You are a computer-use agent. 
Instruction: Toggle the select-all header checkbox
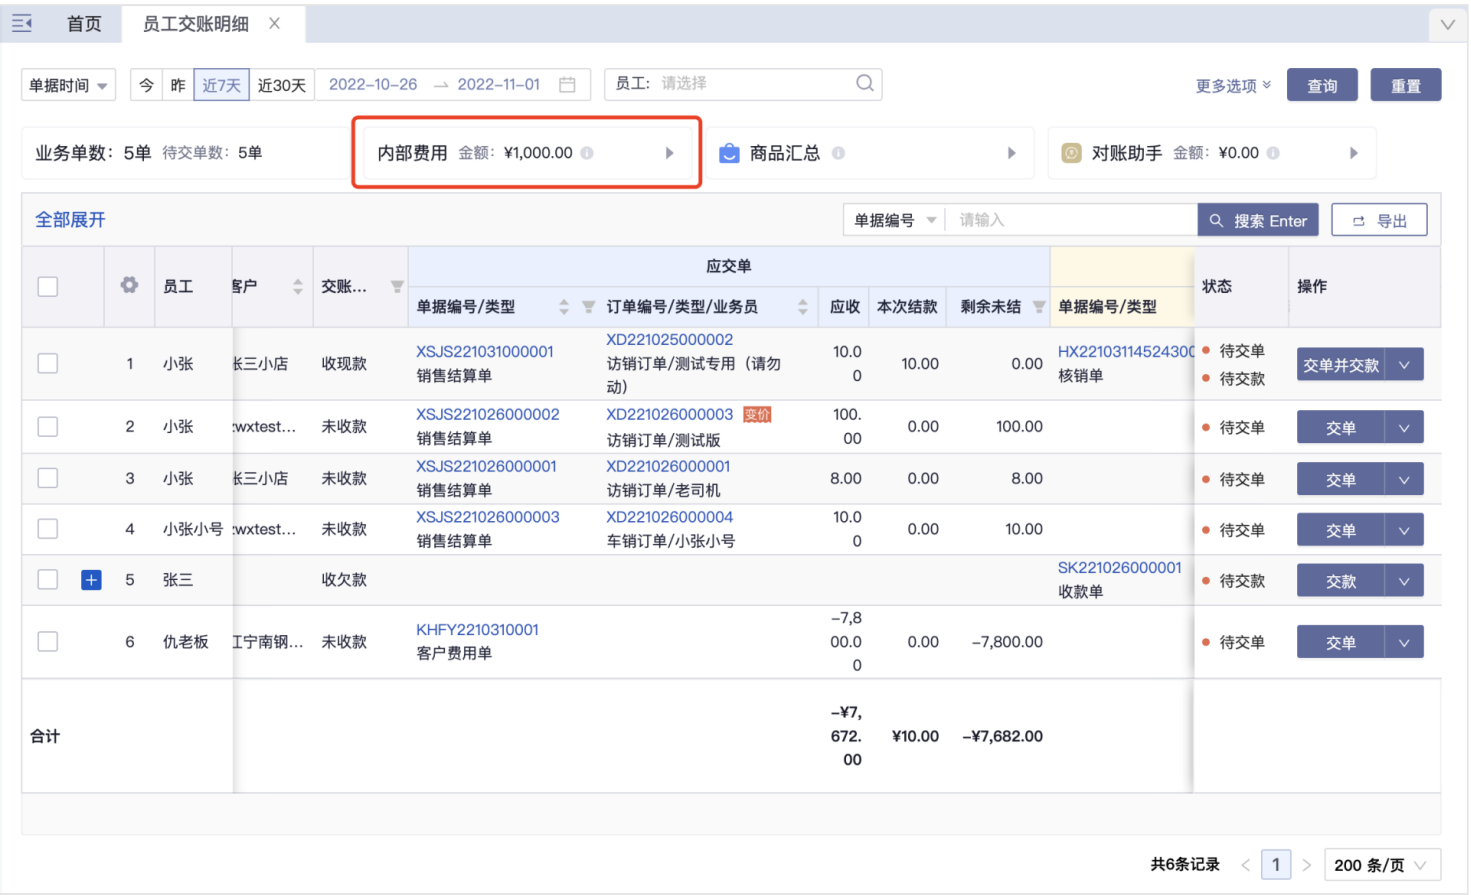48,287
